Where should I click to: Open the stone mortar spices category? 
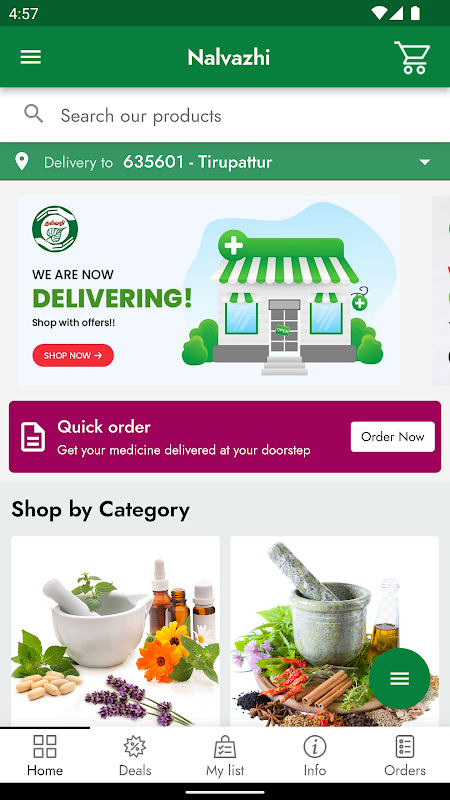coord(335,631)
